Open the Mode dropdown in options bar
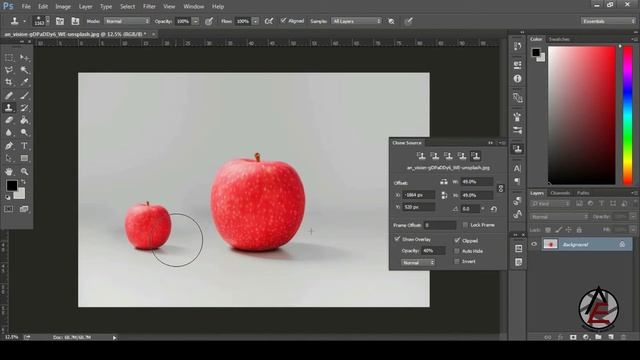The height and width of the screenshot is (360, 640). [127, 21]
